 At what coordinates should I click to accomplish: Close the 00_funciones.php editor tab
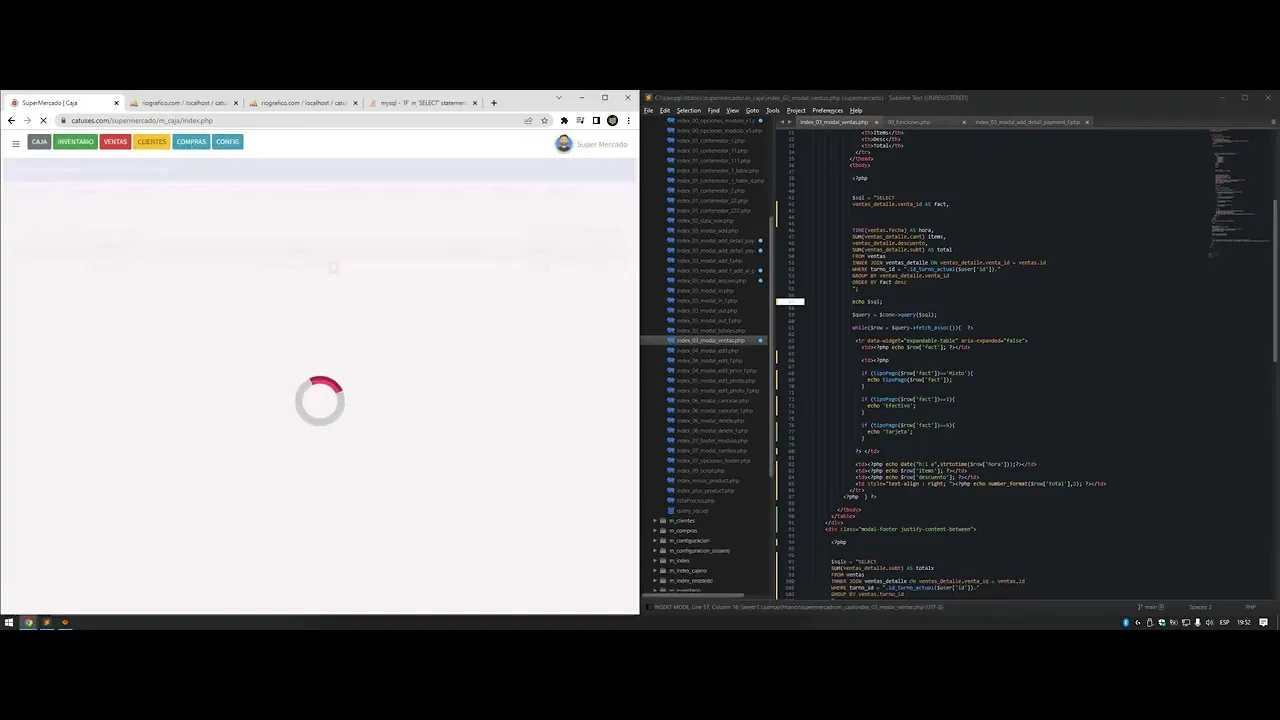click(x=964, y=122)
